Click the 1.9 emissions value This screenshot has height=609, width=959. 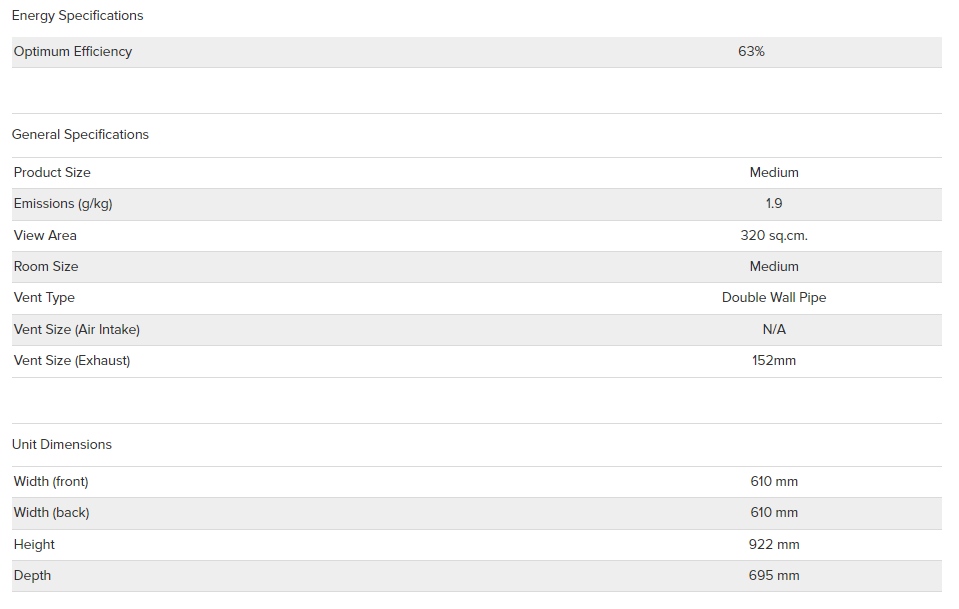(774, 204)
